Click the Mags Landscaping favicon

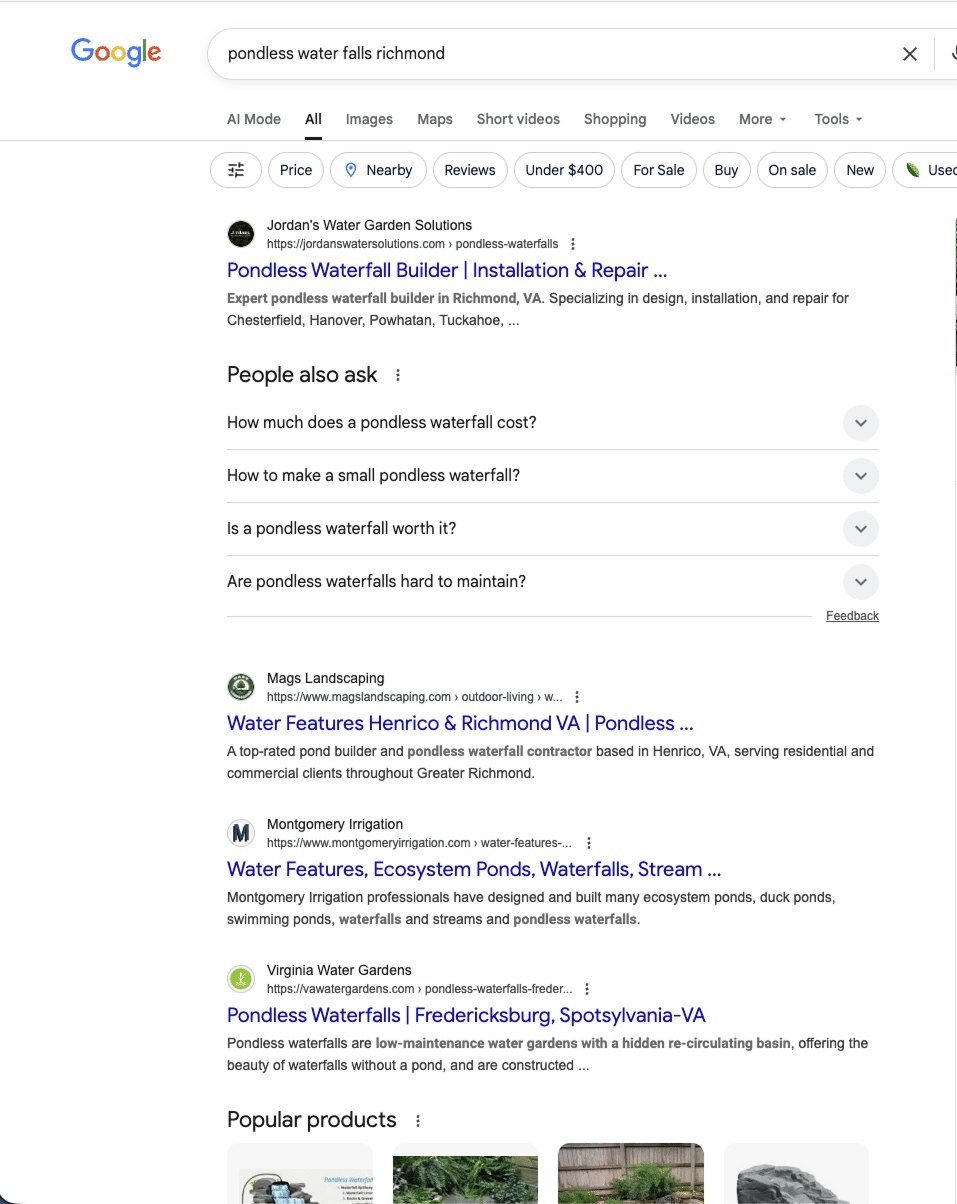tap(241, 687)
